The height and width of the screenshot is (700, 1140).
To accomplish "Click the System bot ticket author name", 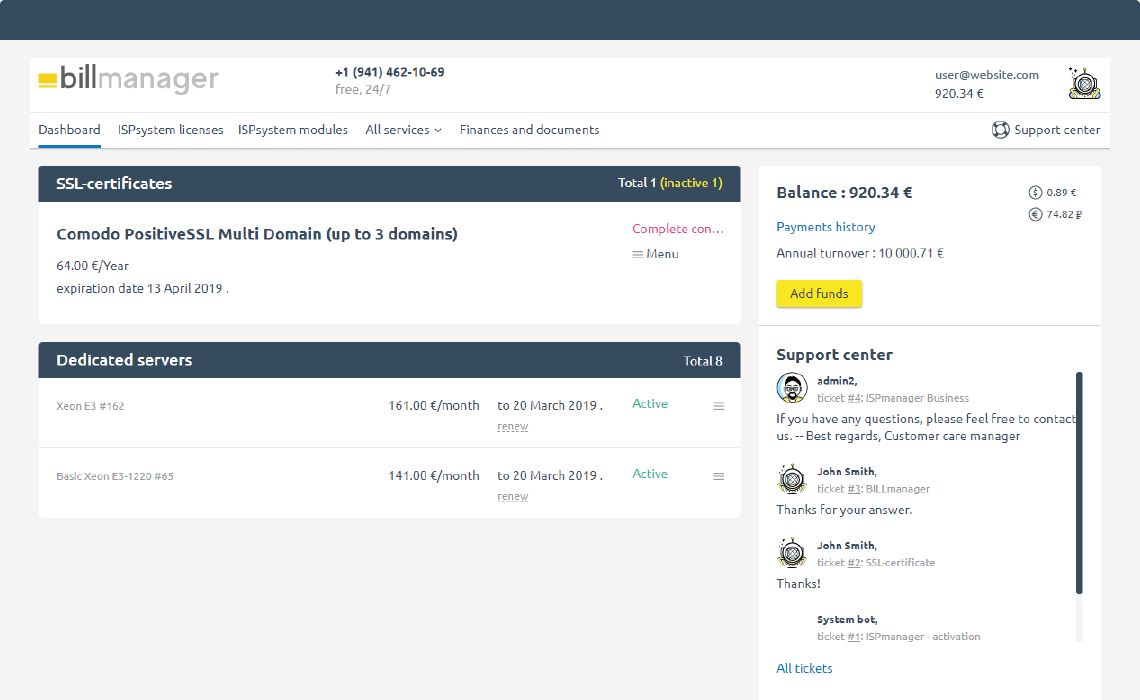I will tap(847, 619).
